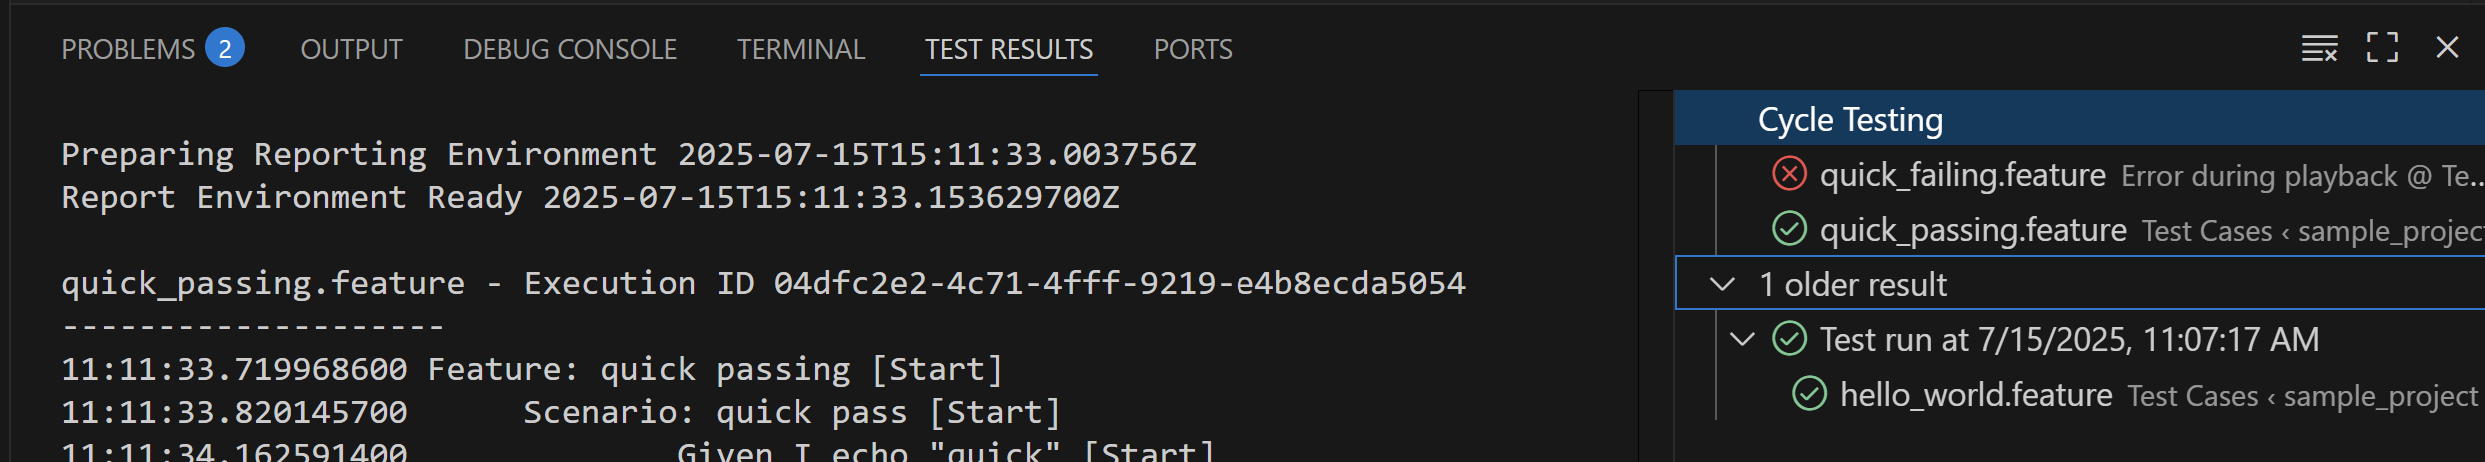Close the bottom panel
The width and height of the screenshot is (2485, 462).
pos(2447,47)
